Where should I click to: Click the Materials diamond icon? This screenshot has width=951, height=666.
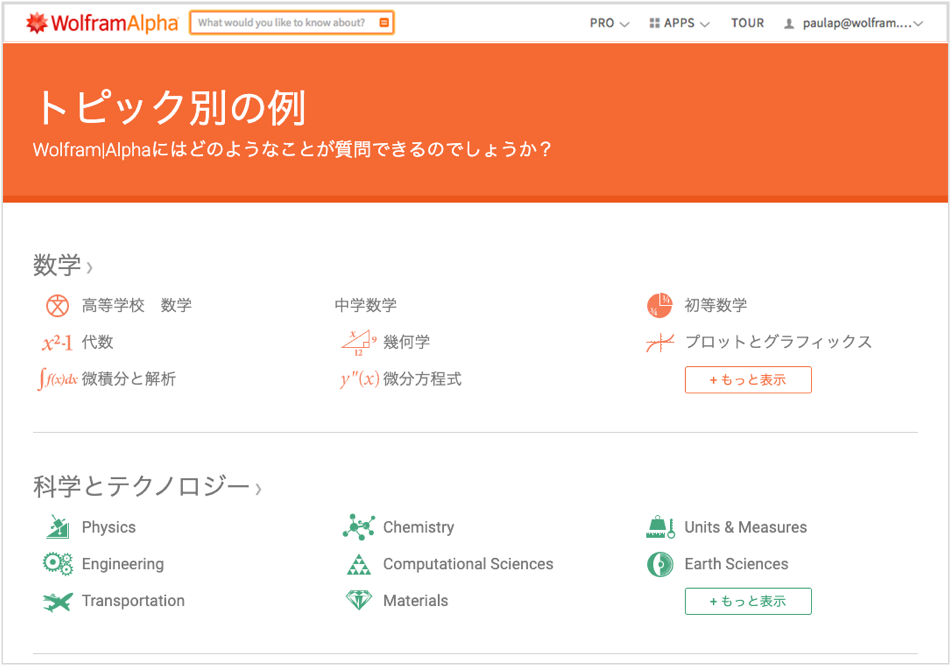point(358,601)
